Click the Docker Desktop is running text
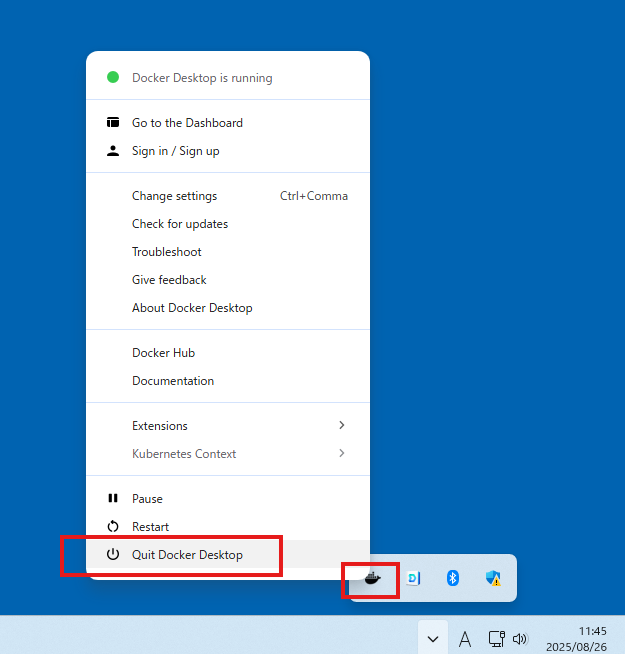 tap(202, 78)
